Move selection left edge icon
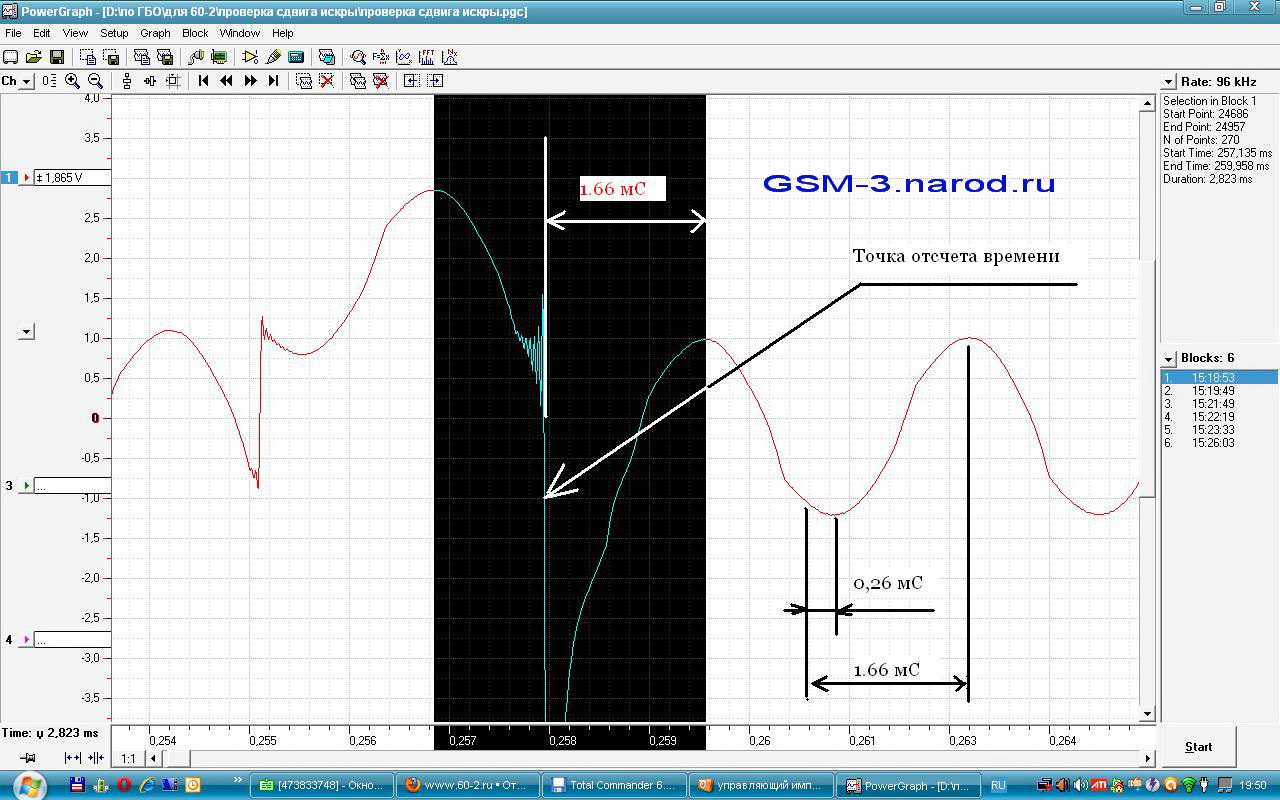 pos(411,81)
